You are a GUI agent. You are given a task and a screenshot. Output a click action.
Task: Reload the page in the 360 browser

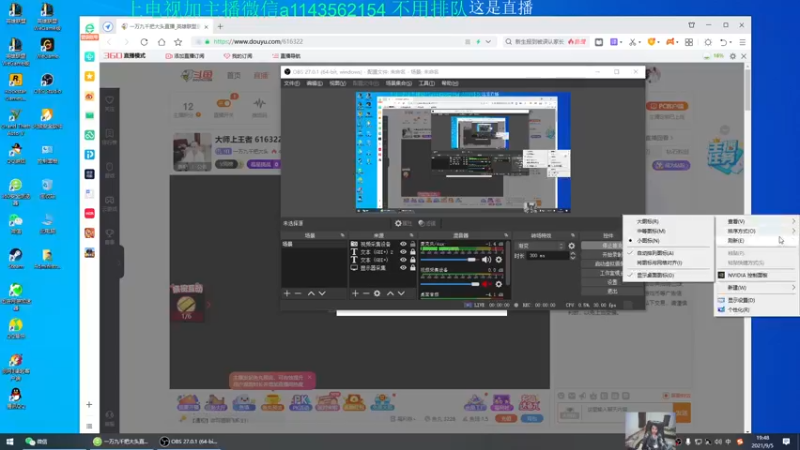[144, 42]
